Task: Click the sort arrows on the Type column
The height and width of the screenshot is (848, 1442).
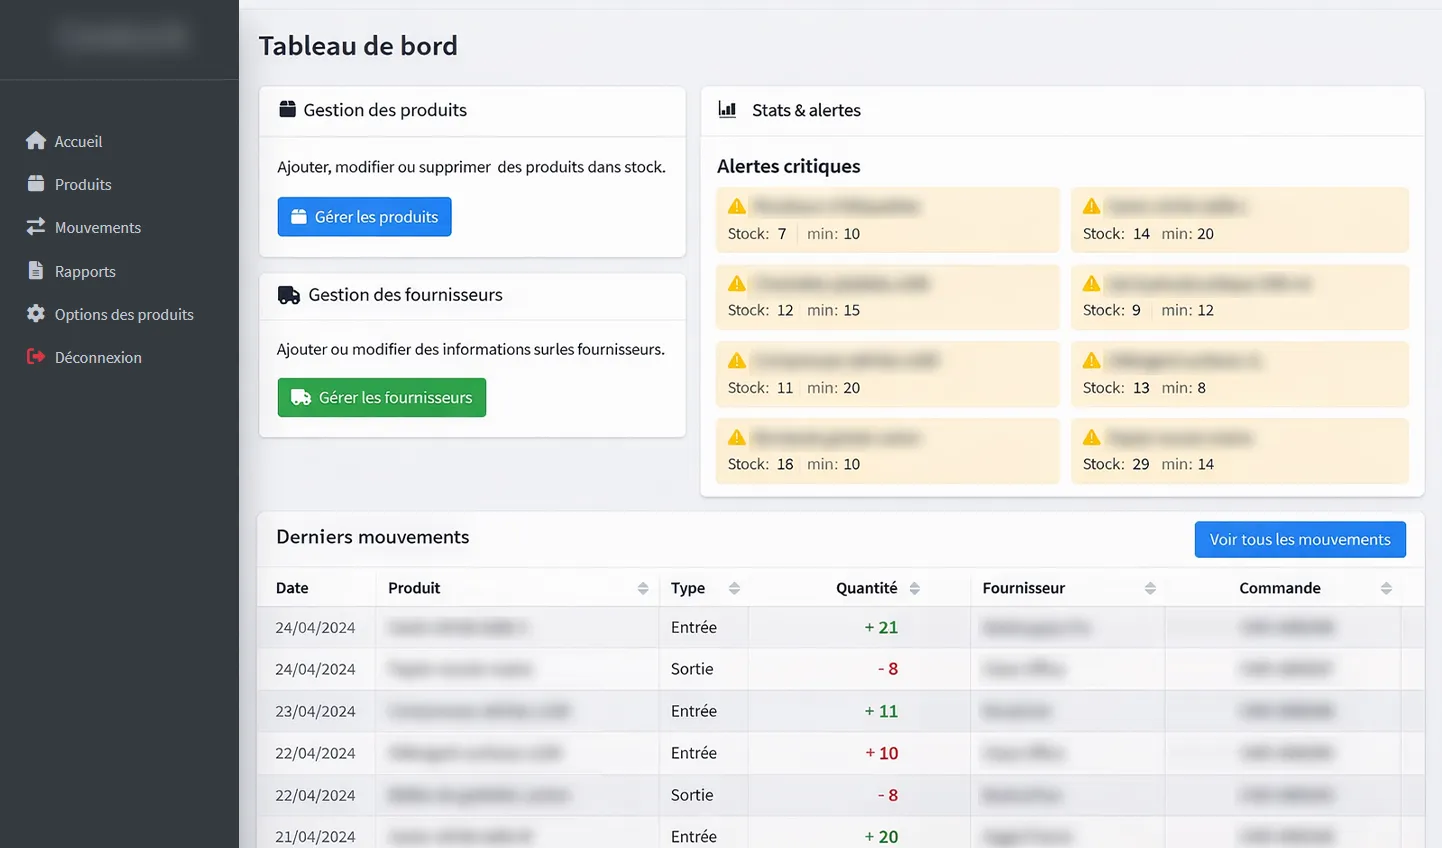Action: [x=736, y=588]
